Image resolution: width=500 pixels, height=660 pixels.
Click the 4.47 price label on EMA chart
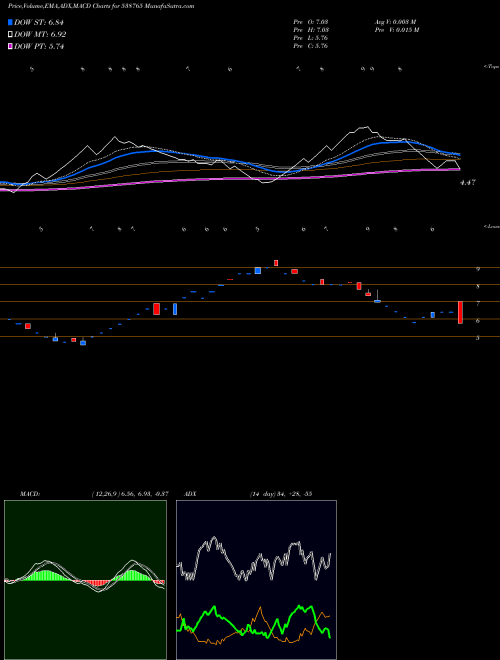click(x=468, y=183)
